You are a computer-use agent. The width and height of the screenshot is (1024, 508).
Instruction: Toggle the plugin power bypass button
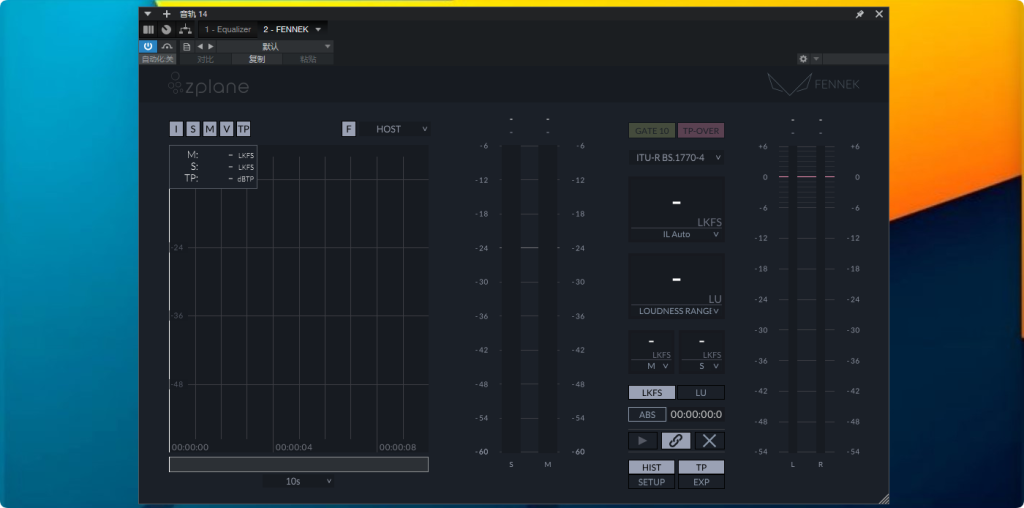tap(148, 46)
